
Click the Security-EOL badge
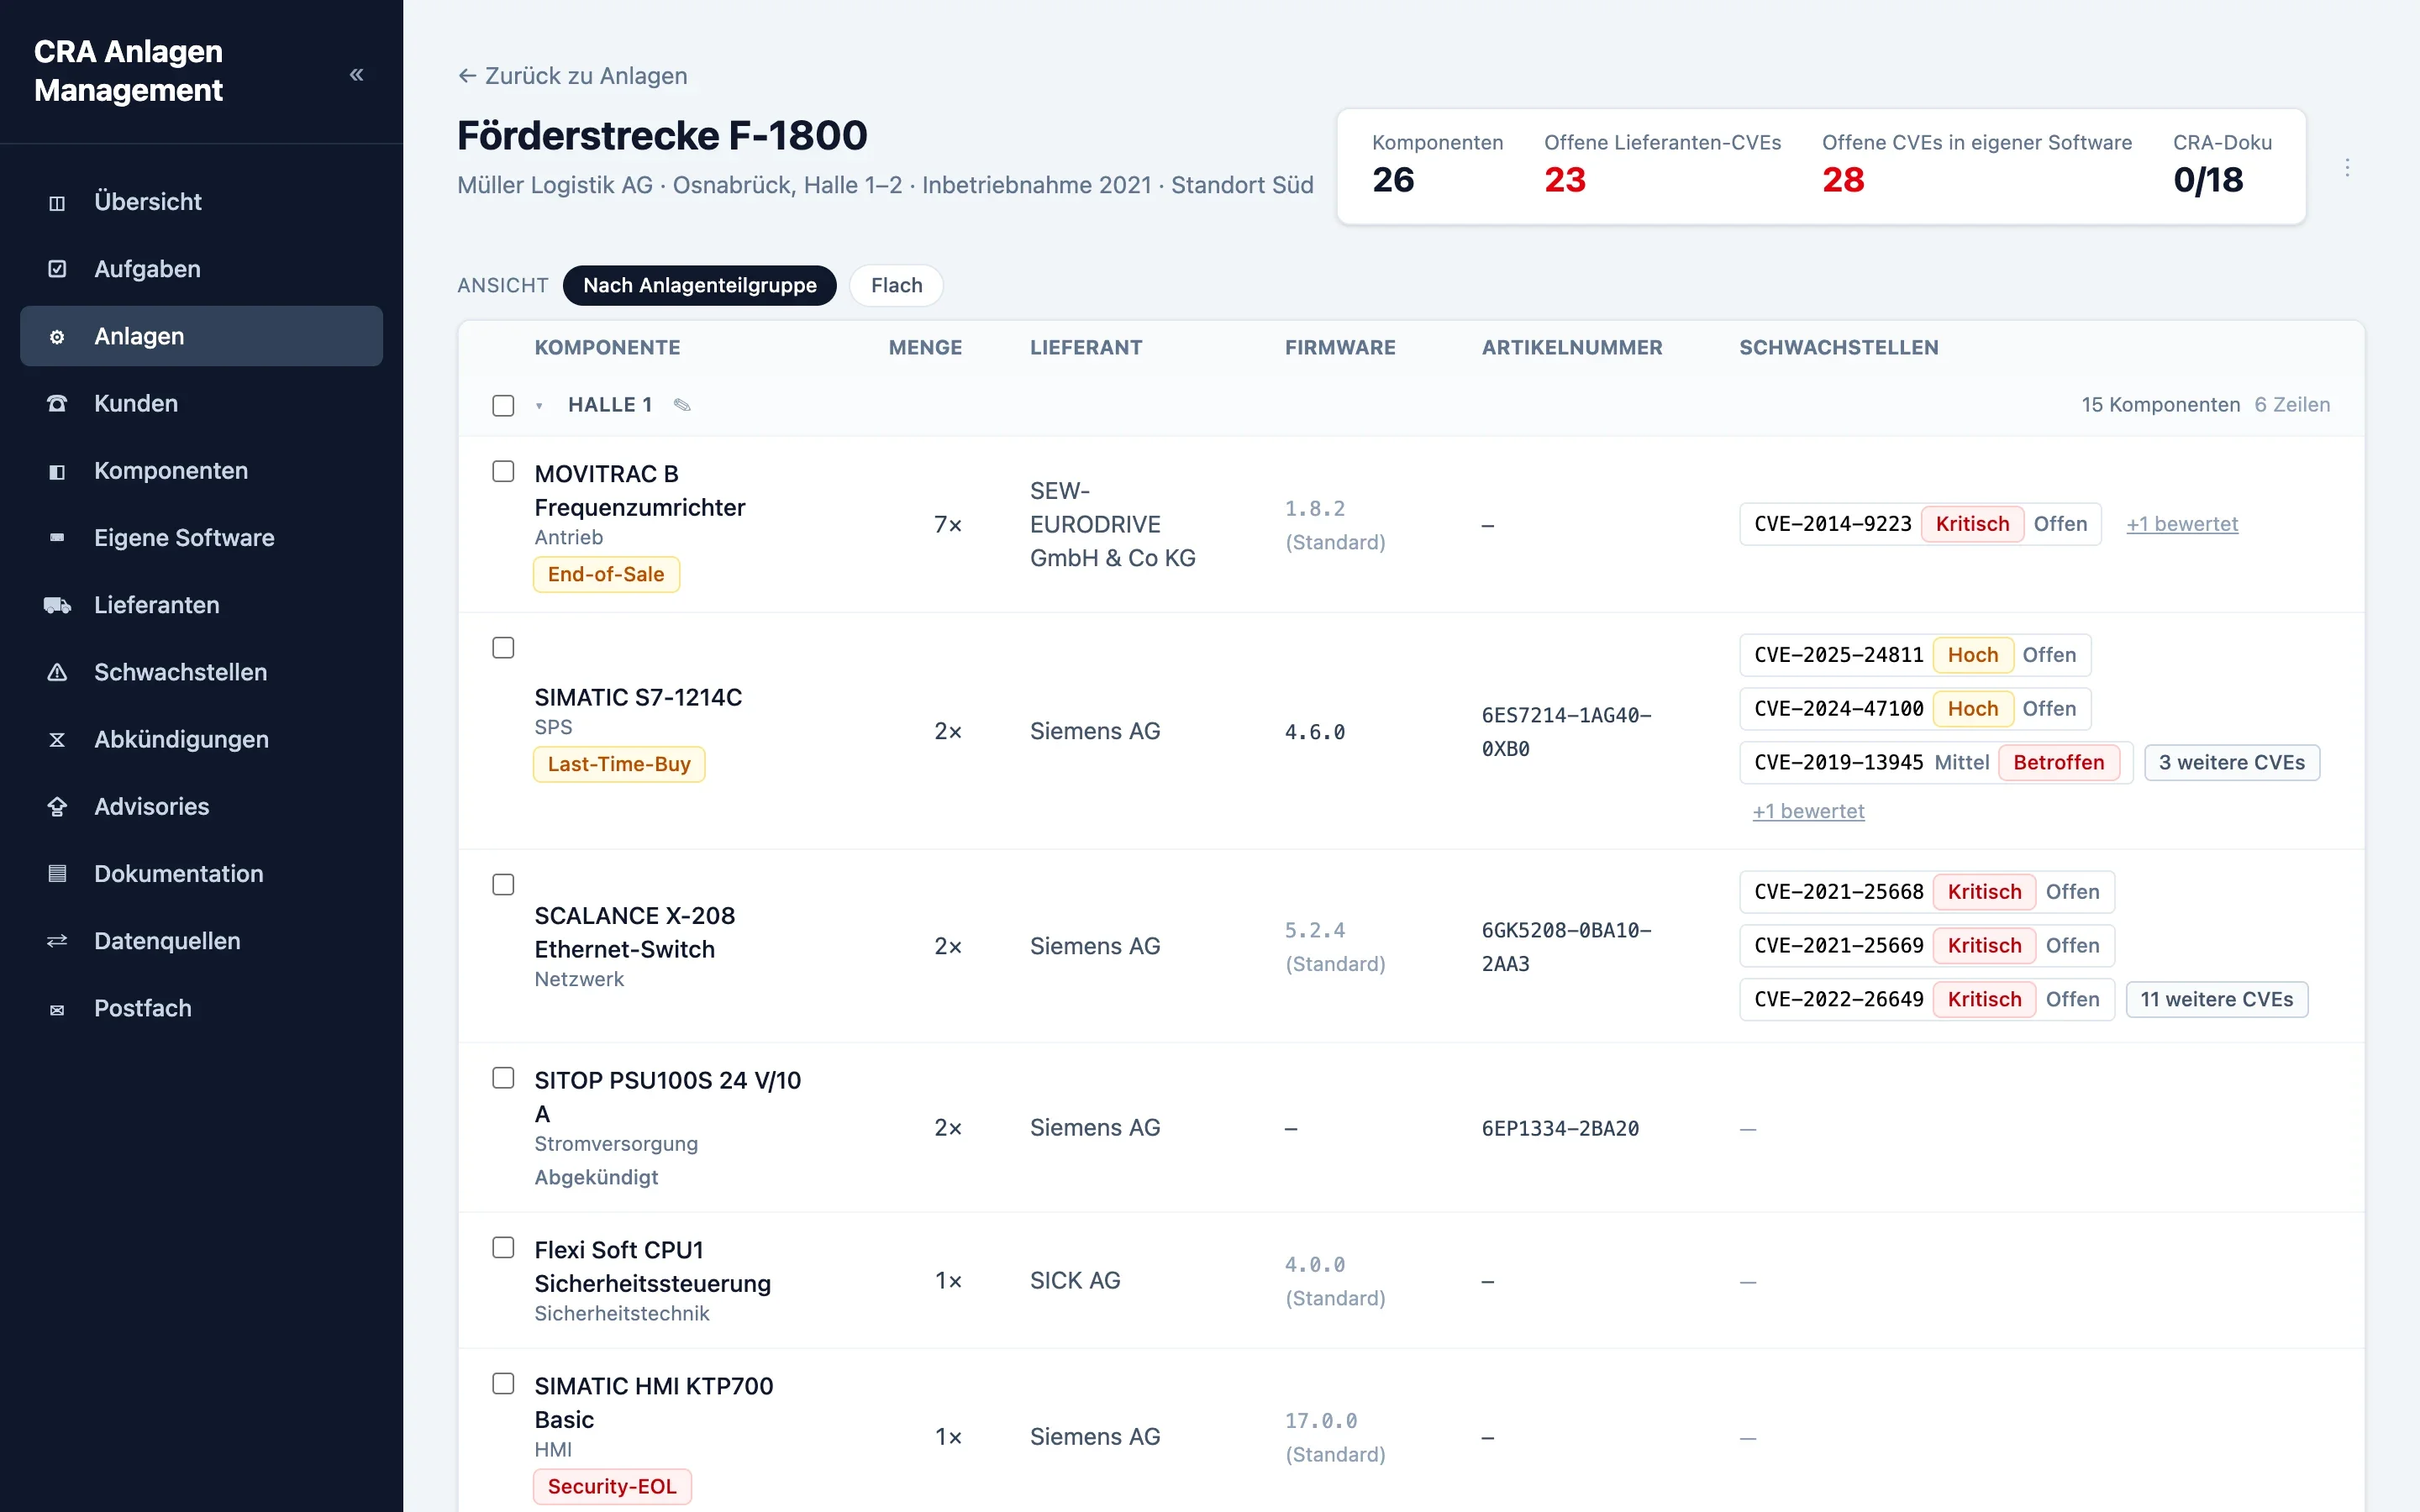pyautogui.click(x=612, y=1487)
